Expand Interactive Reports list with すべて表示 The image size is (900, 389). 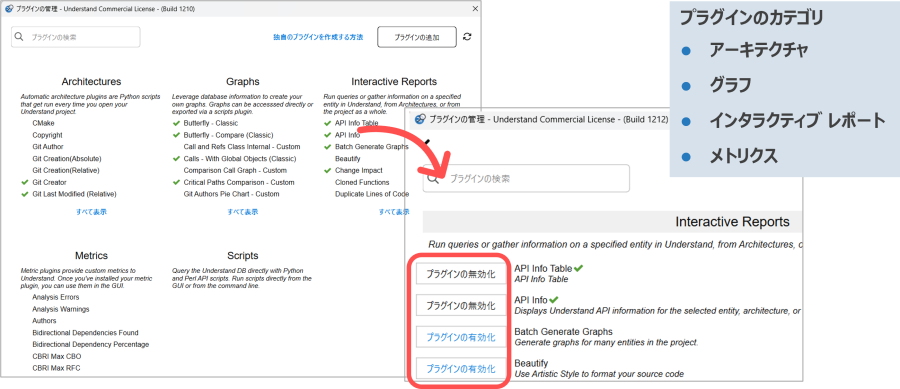pos(394,212)
